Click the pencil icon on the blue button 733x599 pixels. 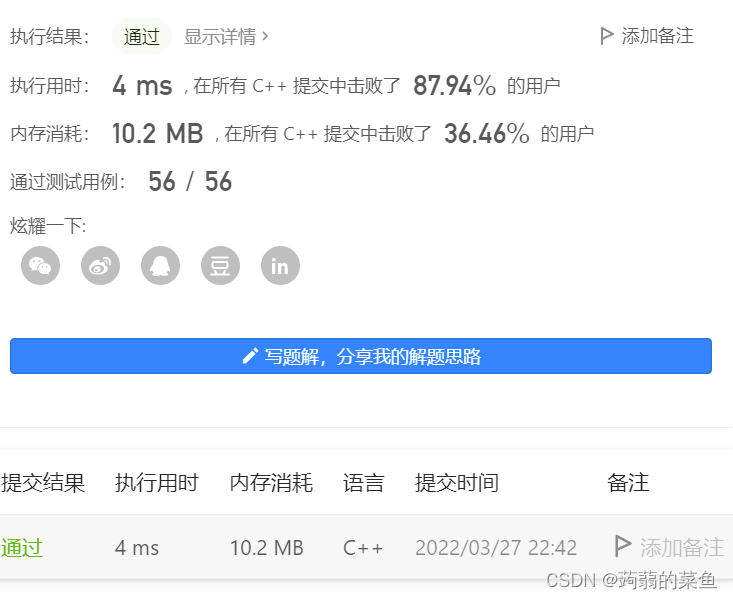tap(250, 356)
